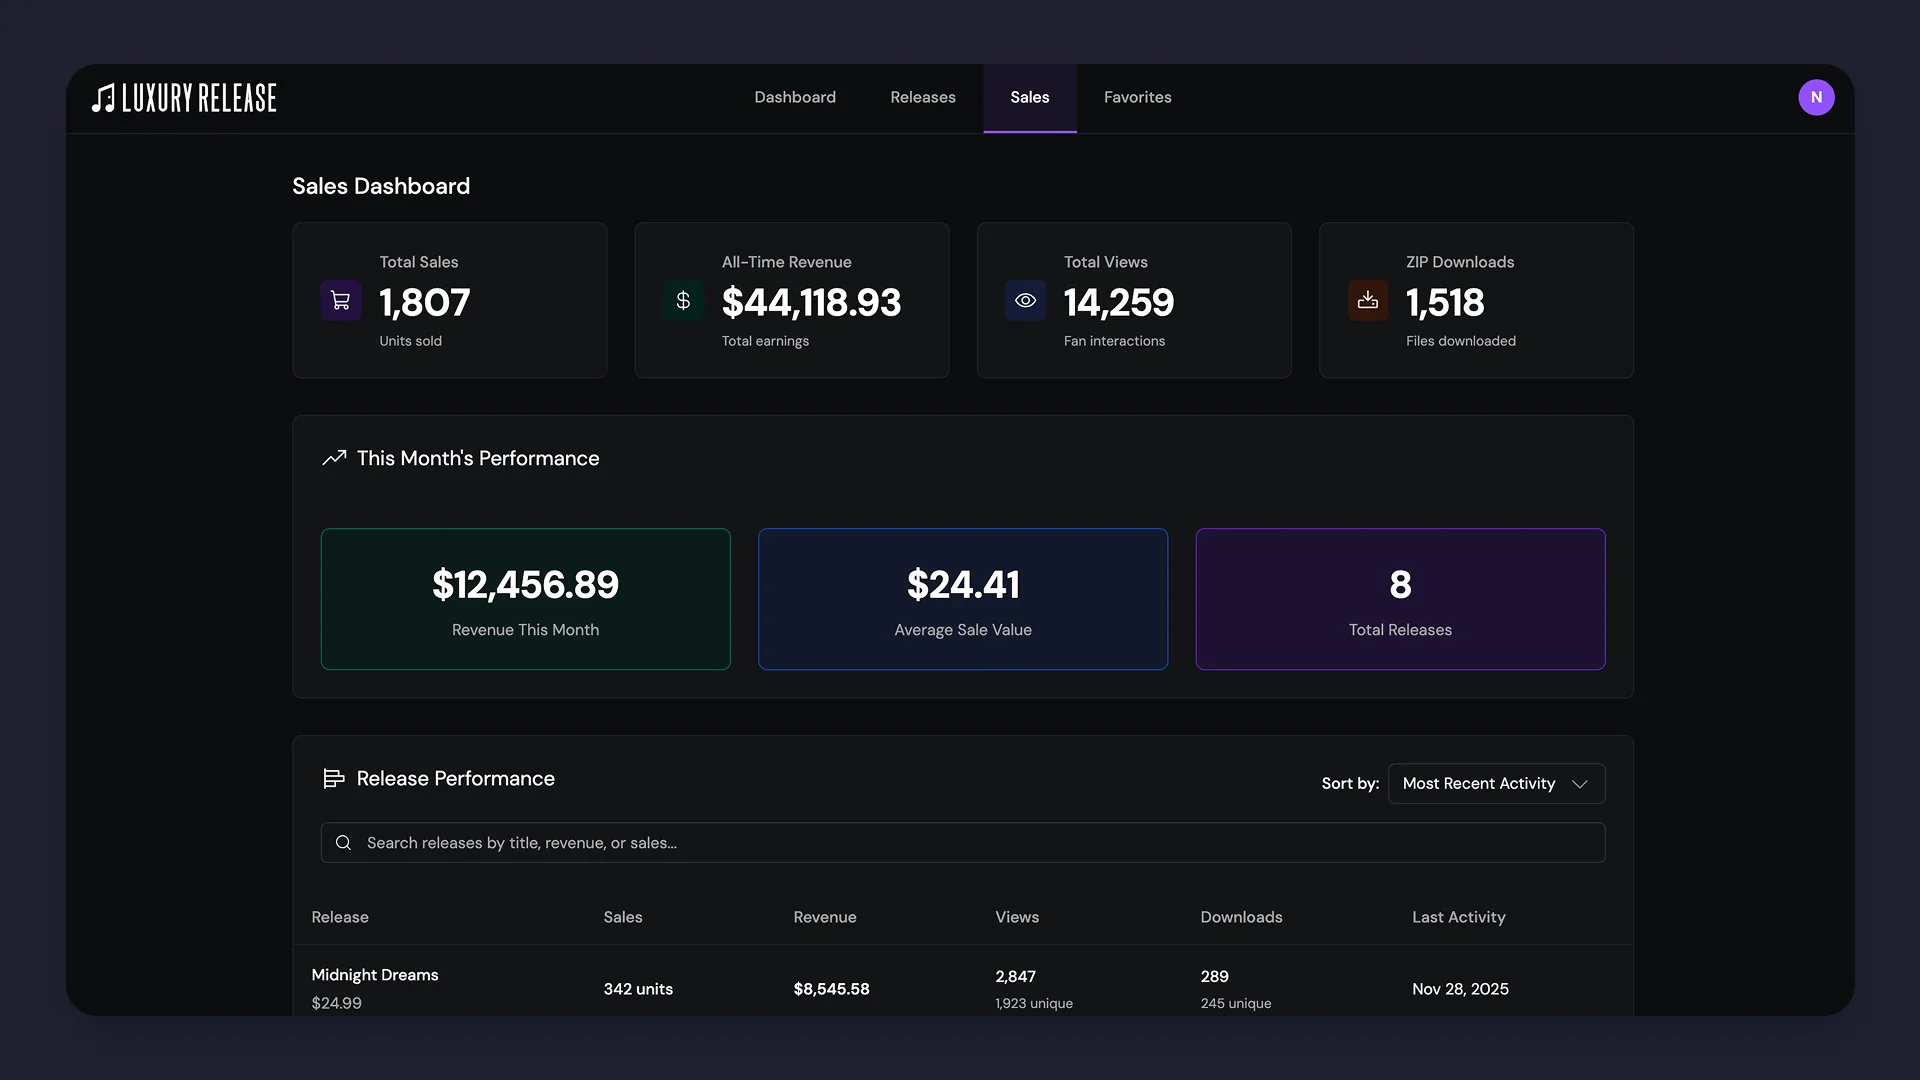Select the Sales tab in the navigation

coord(1029,97)
